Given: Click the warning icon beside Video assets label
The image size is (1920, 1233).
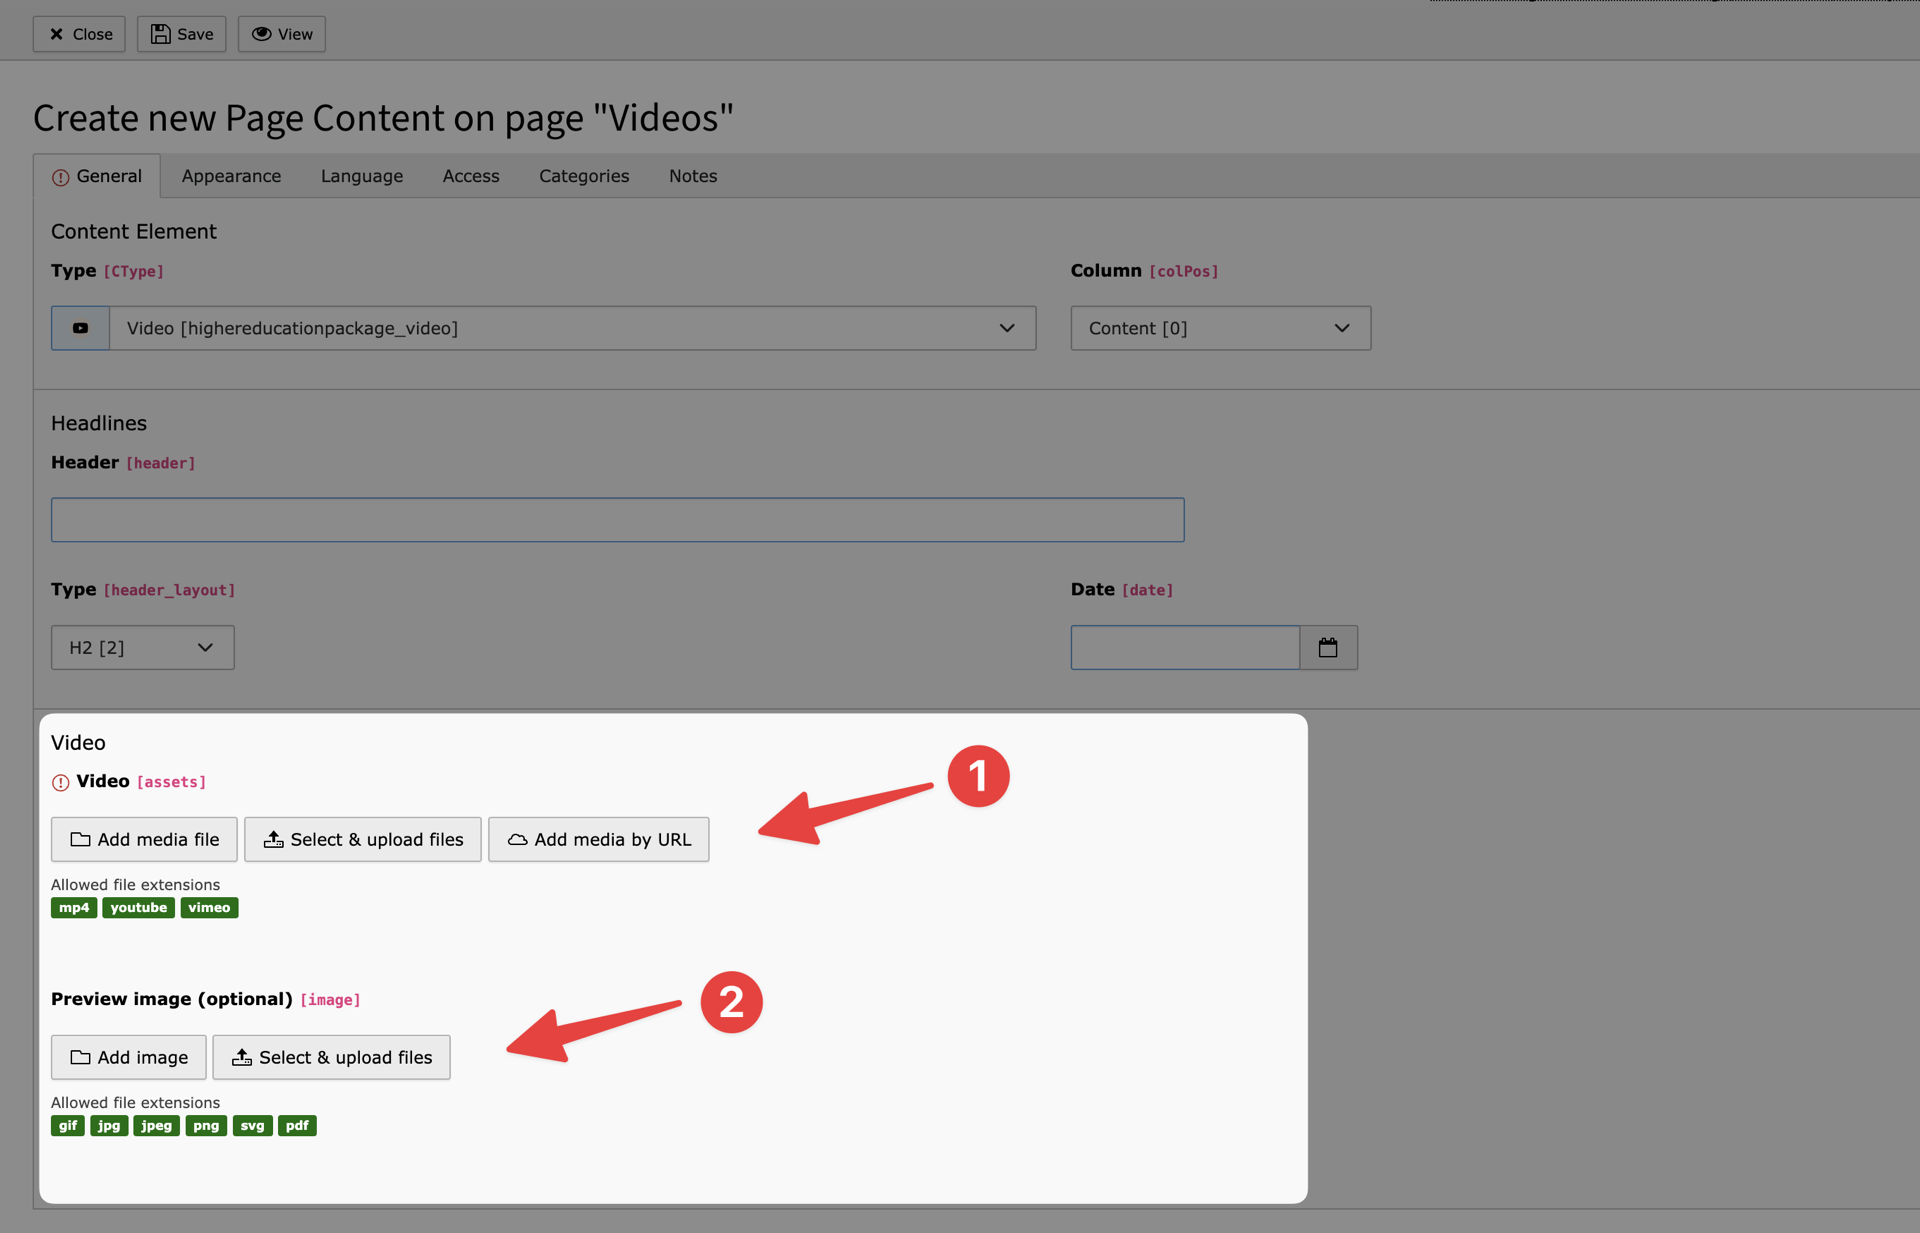Looking at the screenshot, I should pyautogui.click(x=59, y=782).
